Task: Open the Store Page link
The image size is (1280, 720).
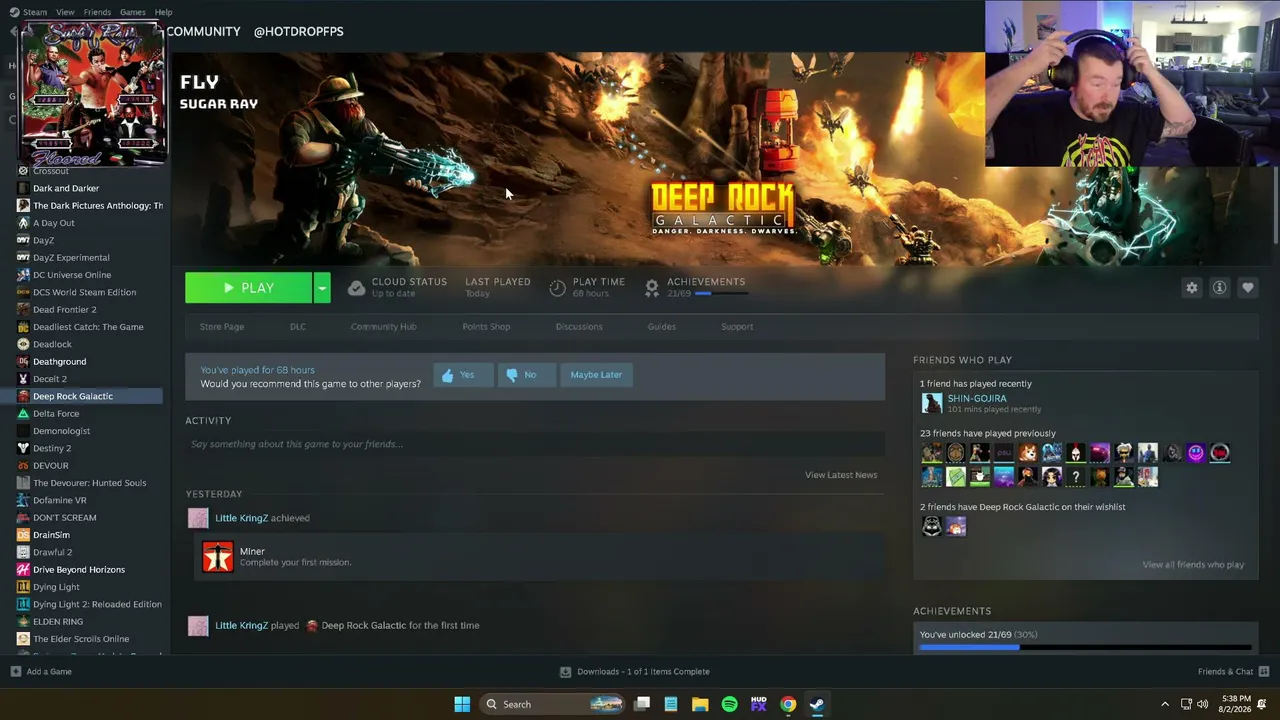Action: [222, 327]
